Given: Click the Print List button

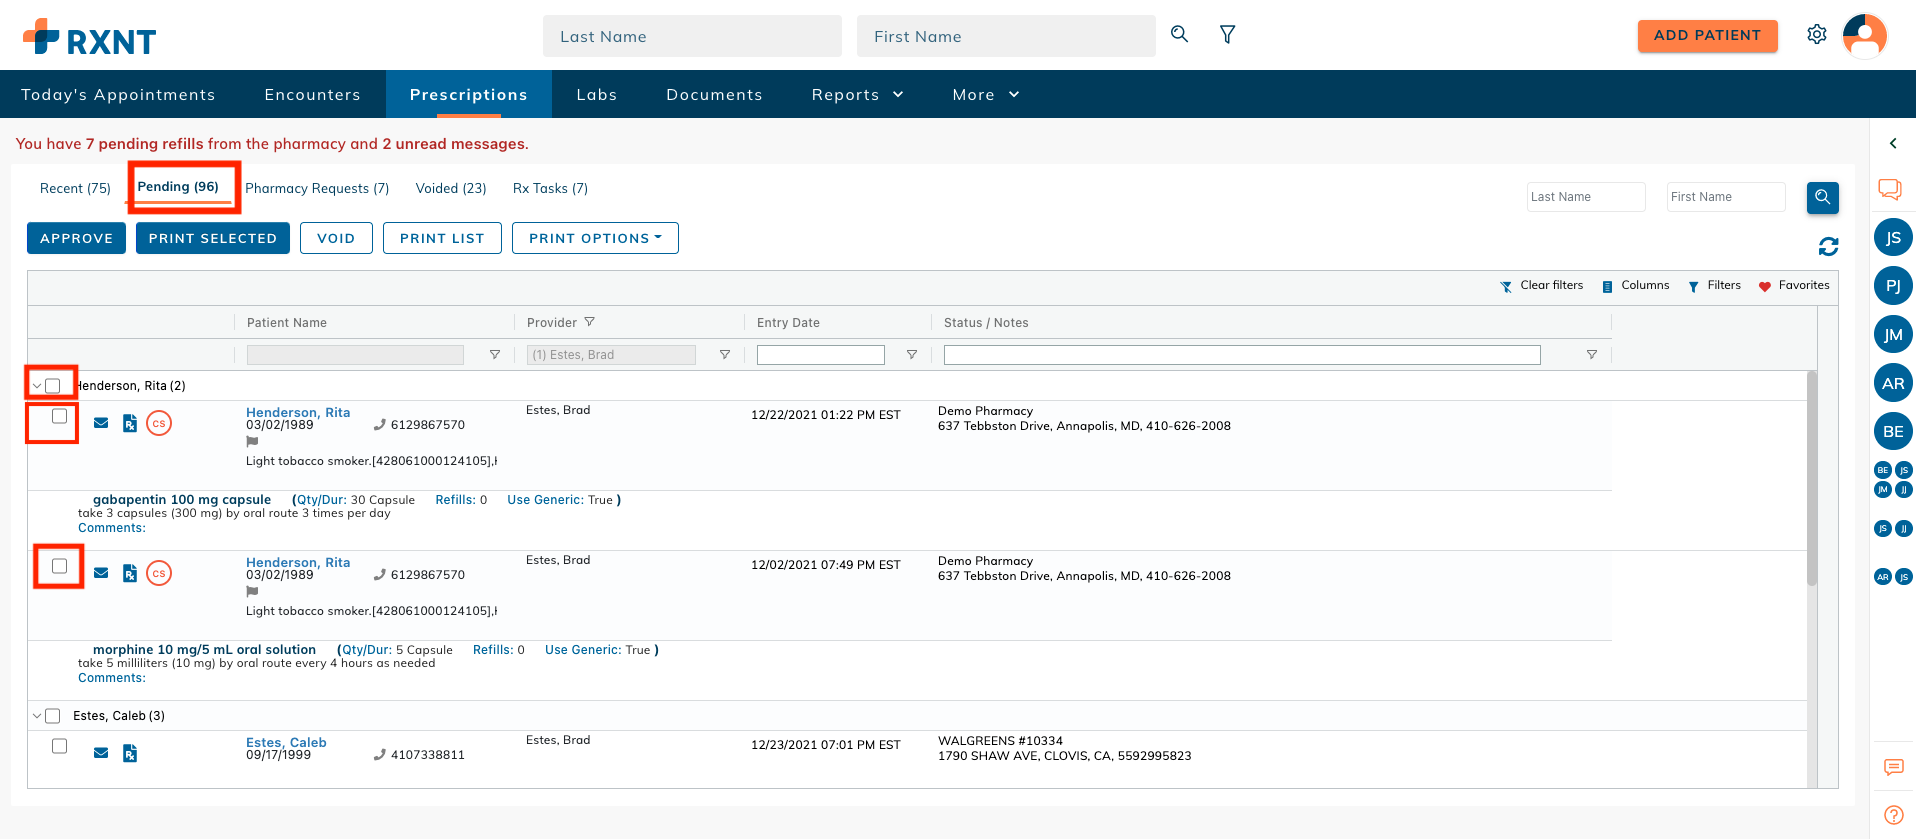Looking at the screenshot, I should coord(442,238).
